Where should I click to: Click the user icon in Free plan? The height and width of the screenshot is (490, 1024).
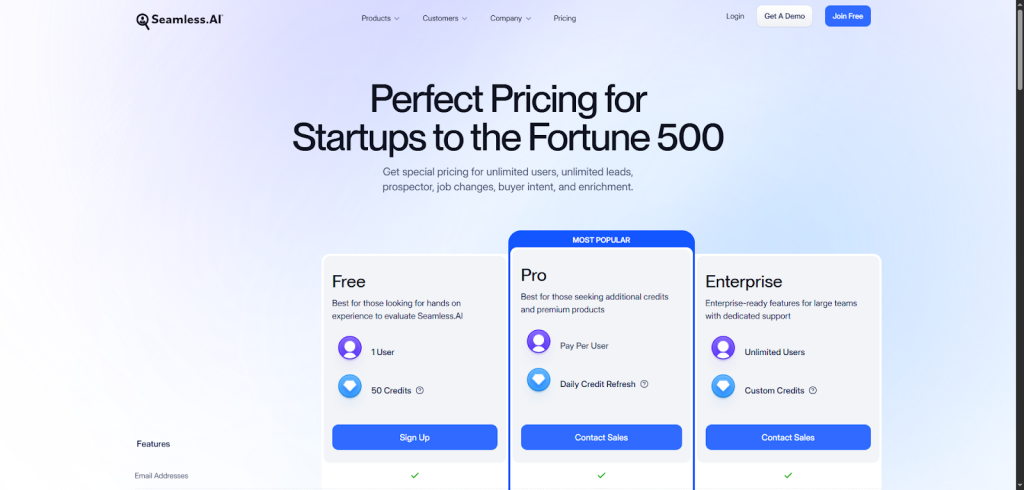click(x=349, y=348)
